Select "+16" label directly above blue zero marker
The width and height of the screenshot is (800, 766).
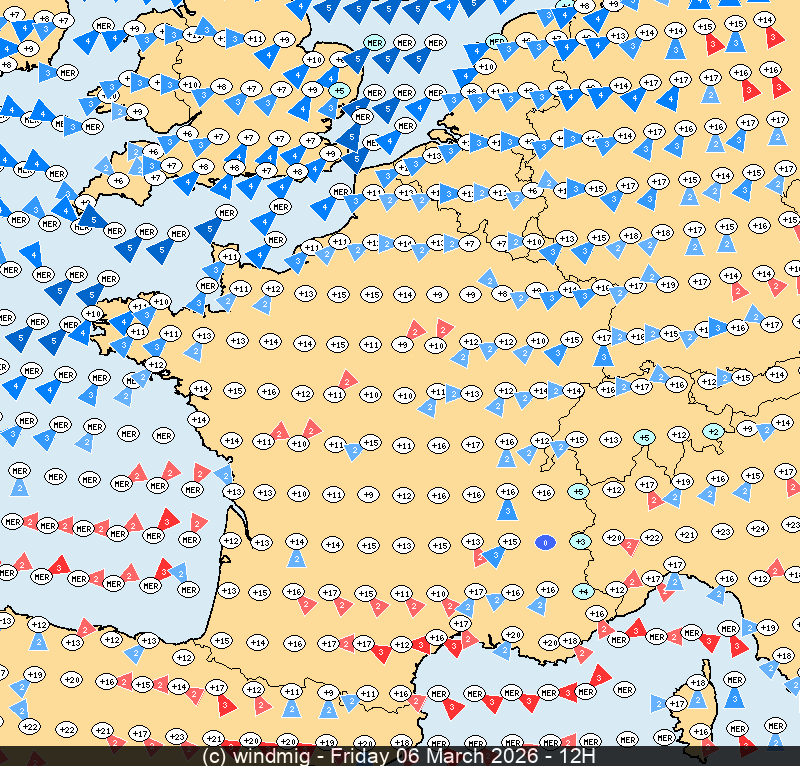[543, 492]
